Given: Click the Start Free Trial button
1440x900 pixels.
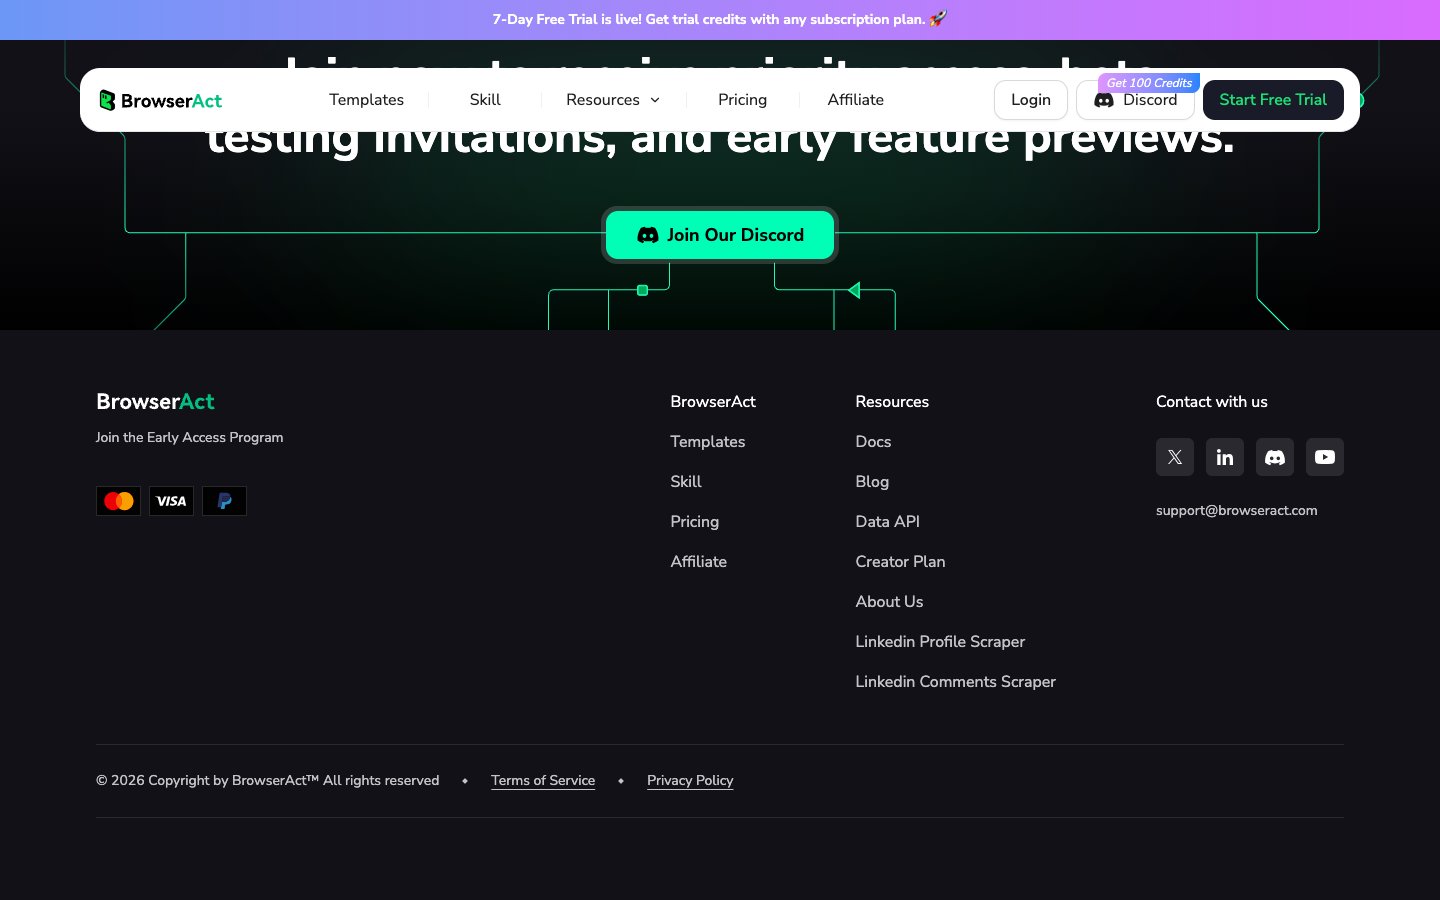Looking at the screenshot, I should [x=1272, y=100].
